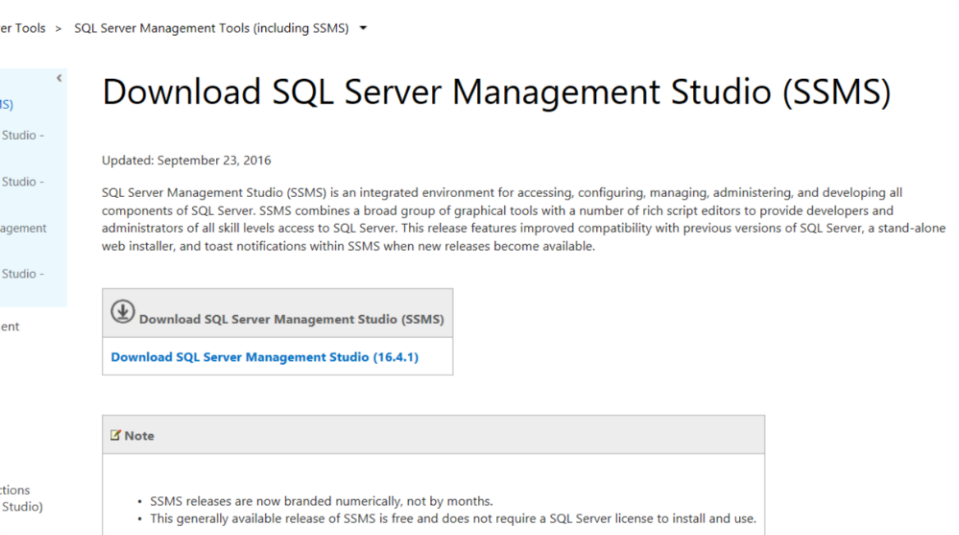Image resolution: width=959 pixels, height=535 pixels.
Task: Open the 16.4.1 SSMS download link
Action: point(264,357)
